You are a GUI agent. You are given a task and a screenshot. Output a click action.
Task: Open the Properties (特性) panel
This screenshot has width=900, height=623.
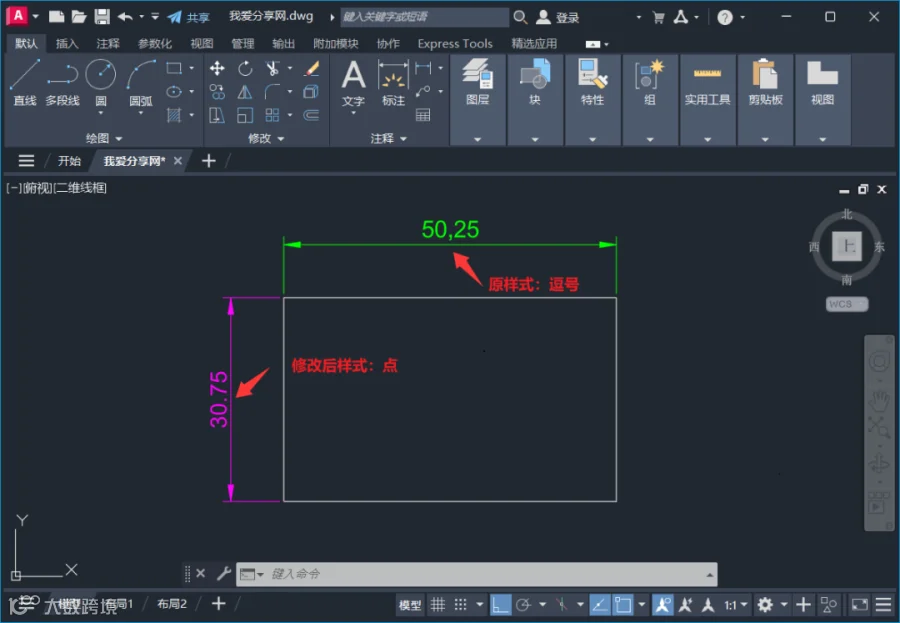click(592, 83)
